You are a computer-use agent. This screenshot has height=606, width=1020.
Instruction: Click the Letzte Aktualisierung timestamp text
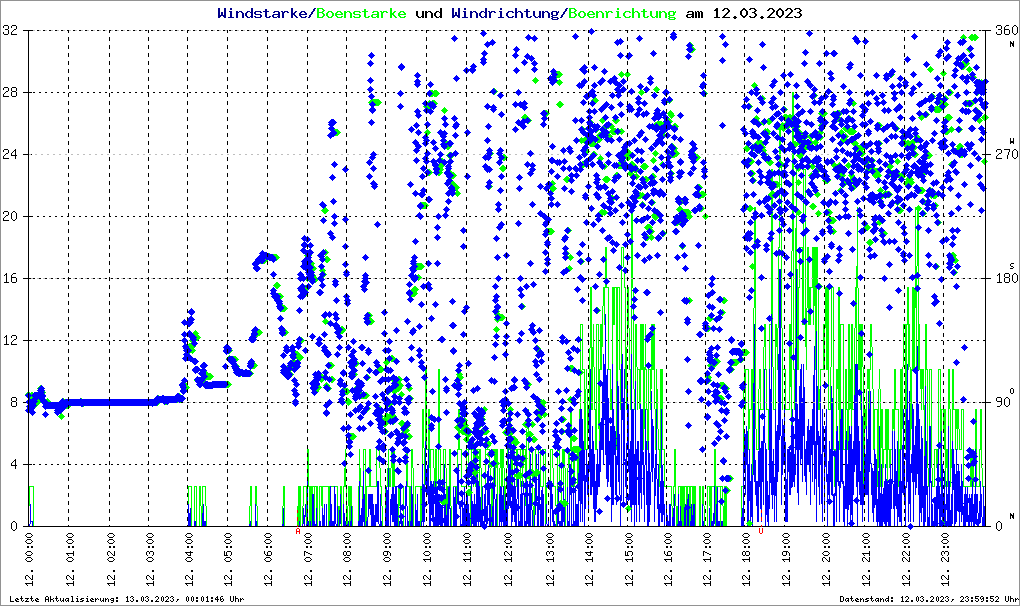(x=126, y=599)
